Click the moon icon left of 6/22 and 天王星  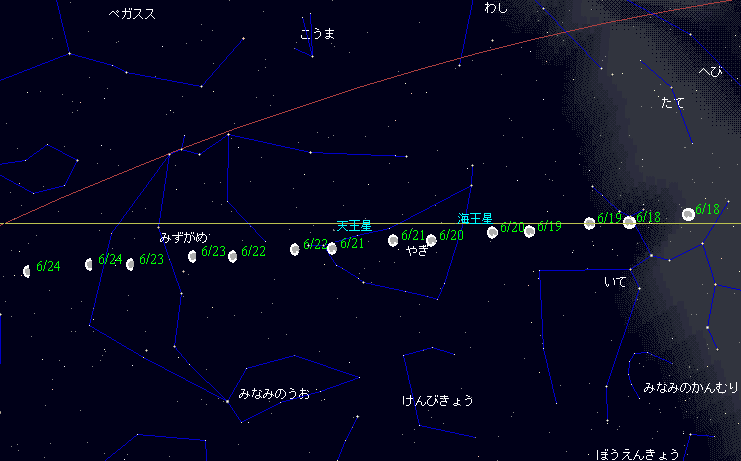coord(295,249)
